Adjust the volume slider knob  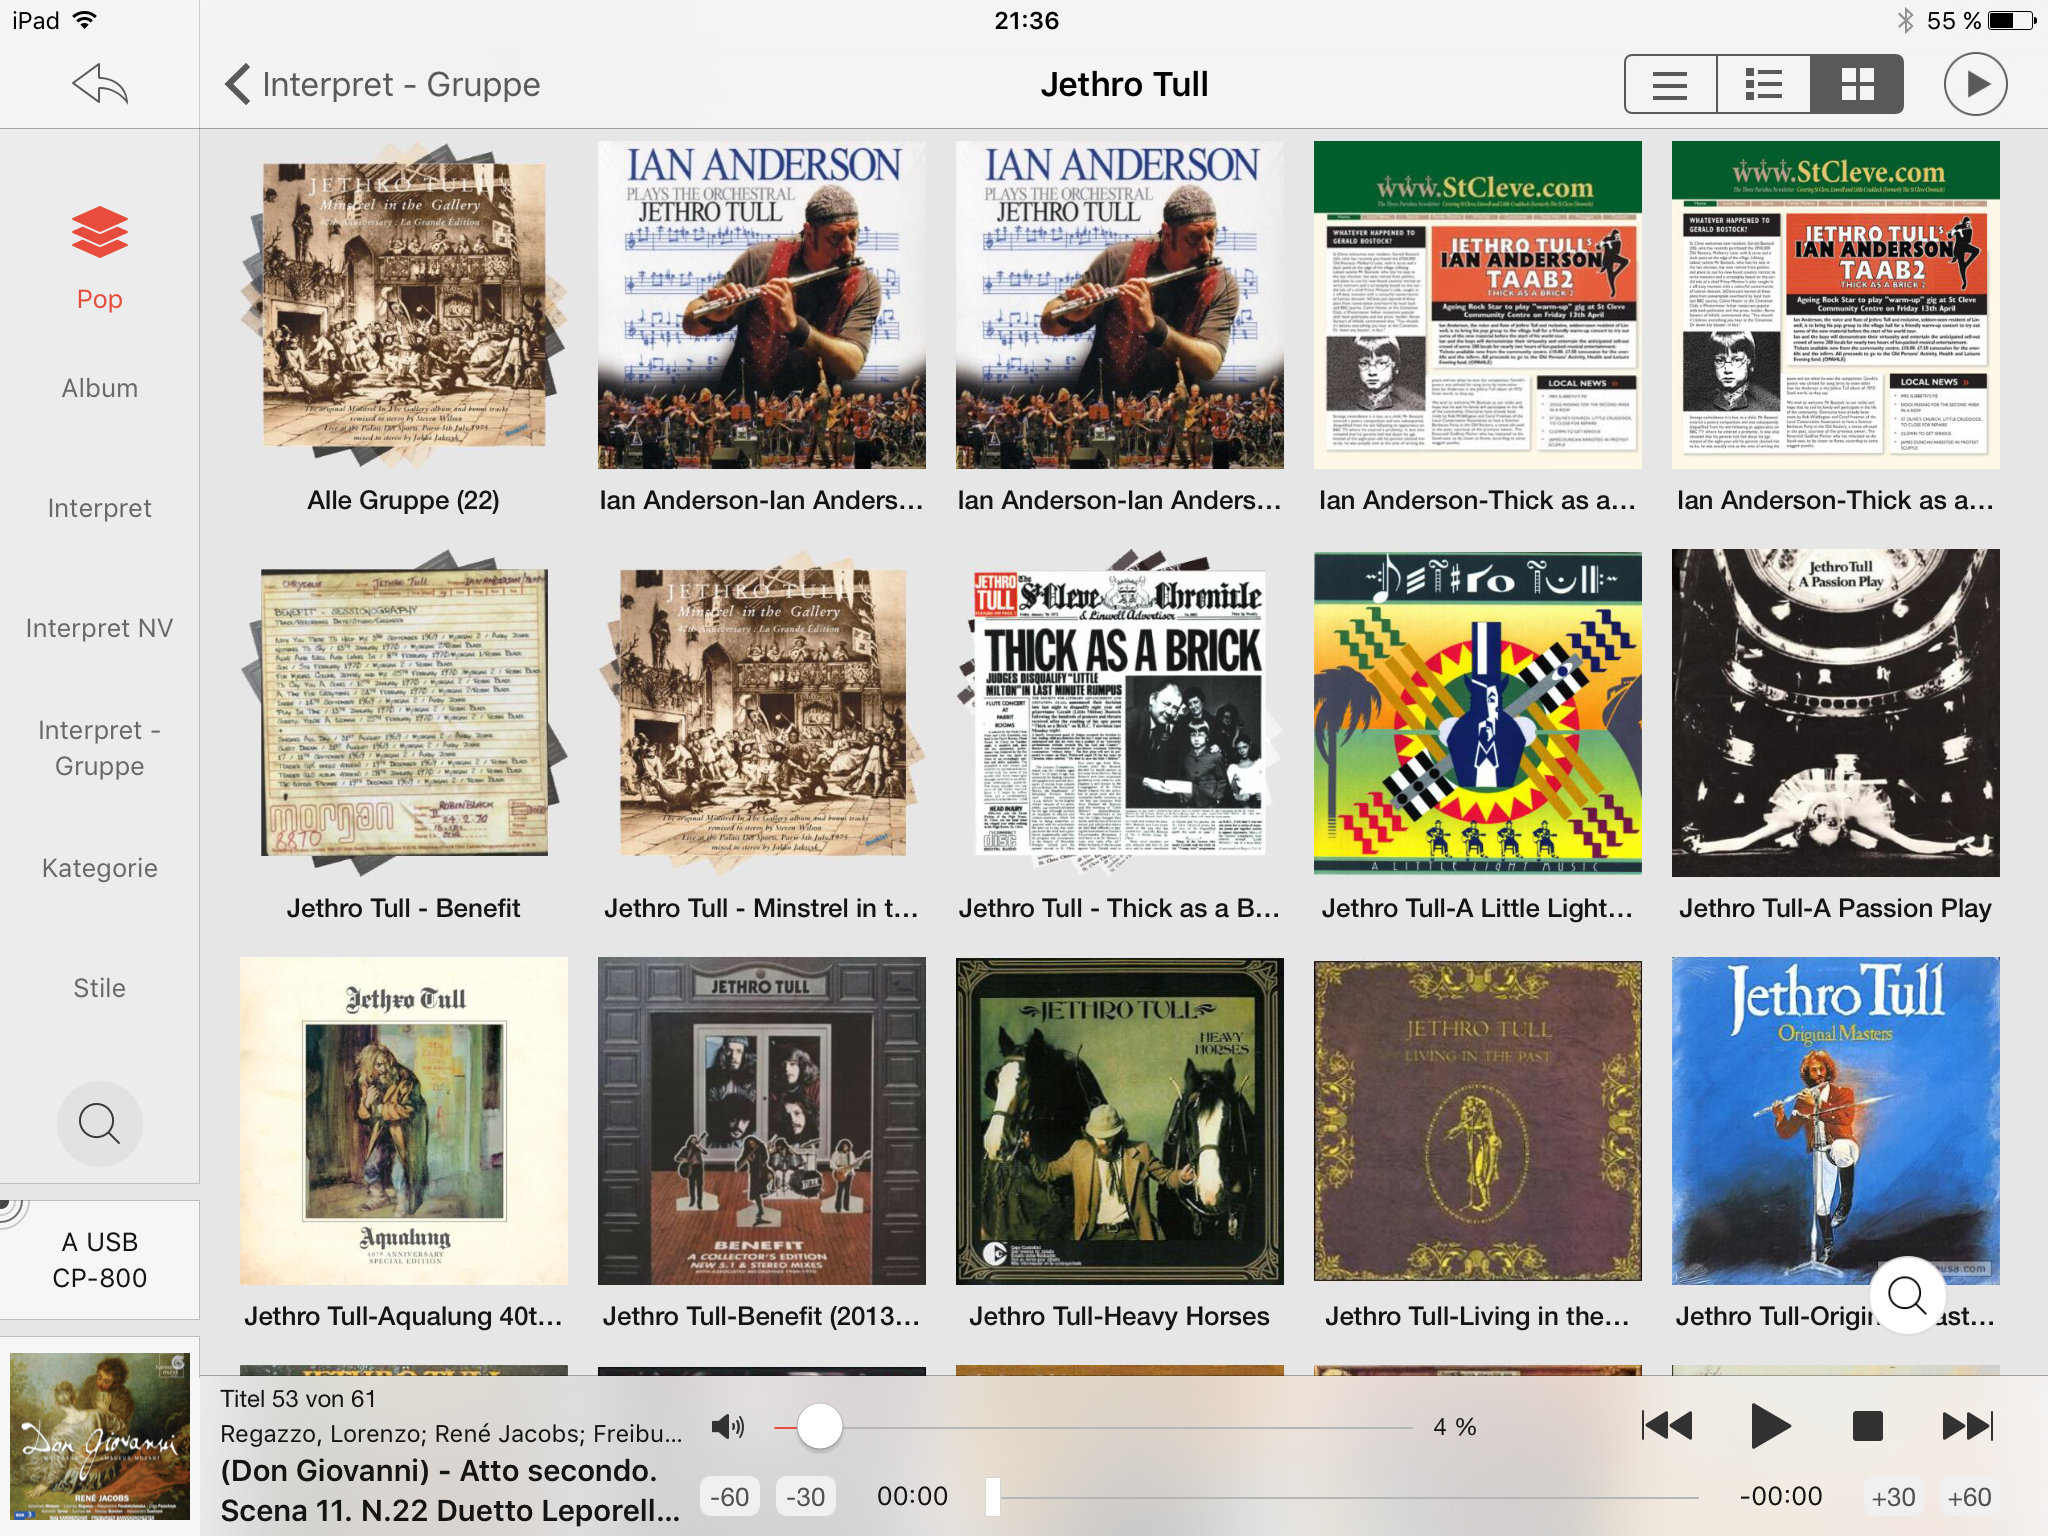tap(820, 1427)
